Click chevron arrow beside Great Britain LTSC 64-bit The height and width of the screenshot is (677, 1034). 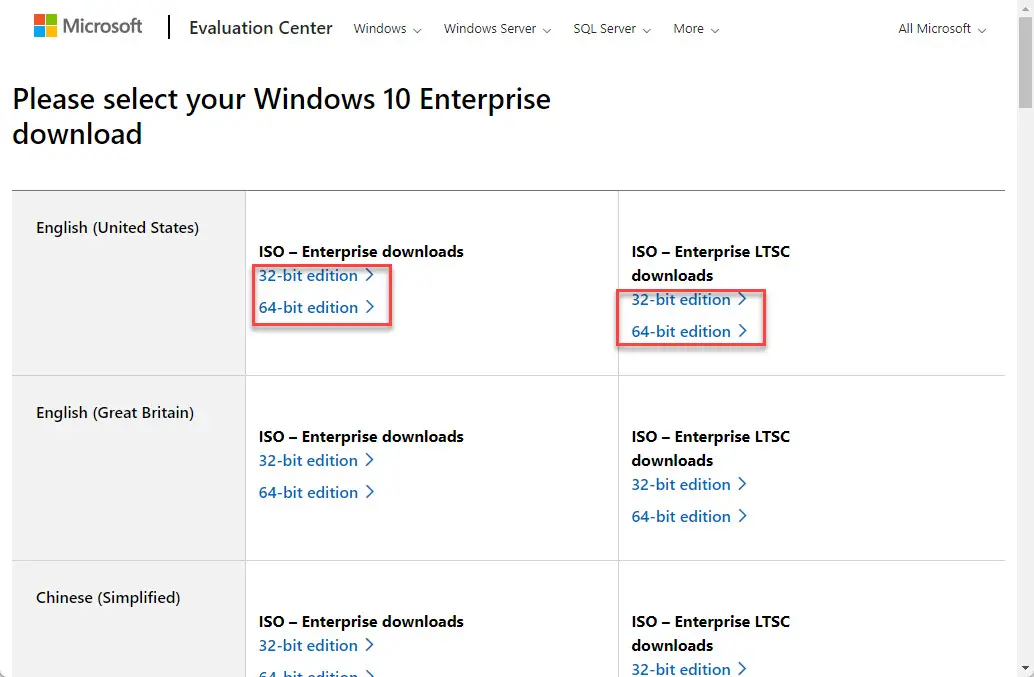pyautogui.click(x=743, y=515)
